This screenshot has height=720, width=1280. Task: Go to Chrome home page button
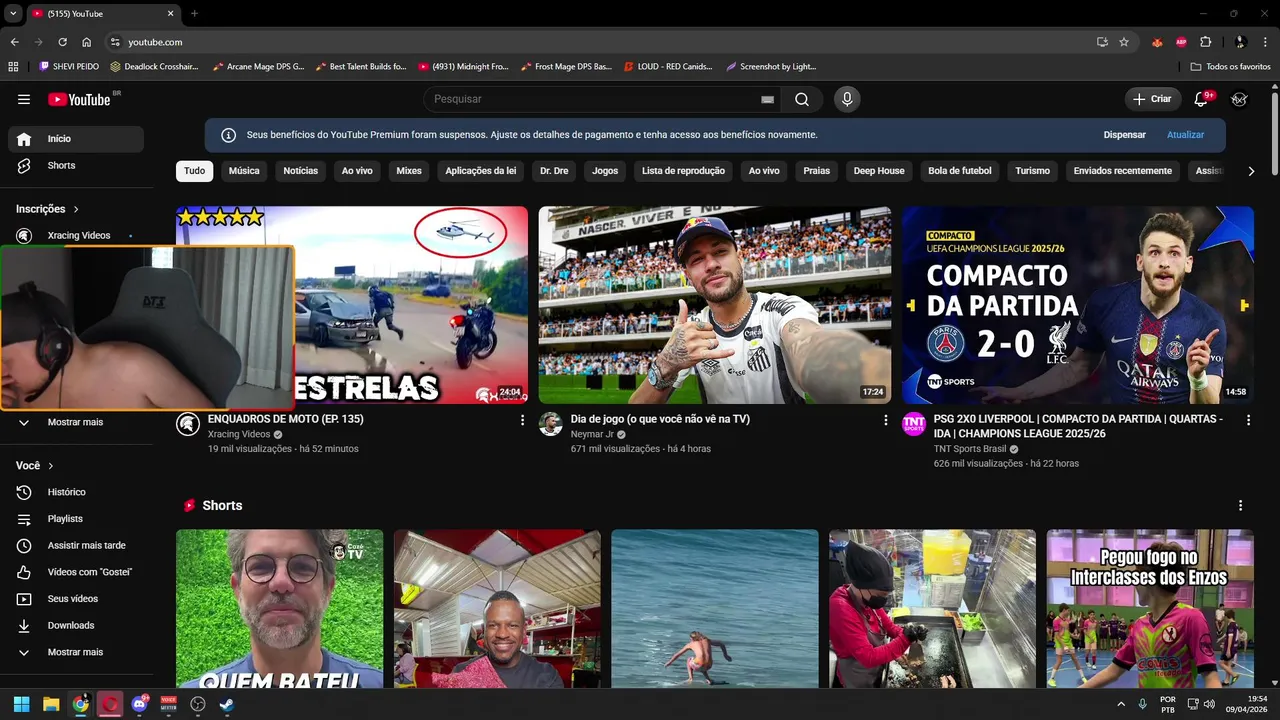pyautogui.click(x=87, y=42)
